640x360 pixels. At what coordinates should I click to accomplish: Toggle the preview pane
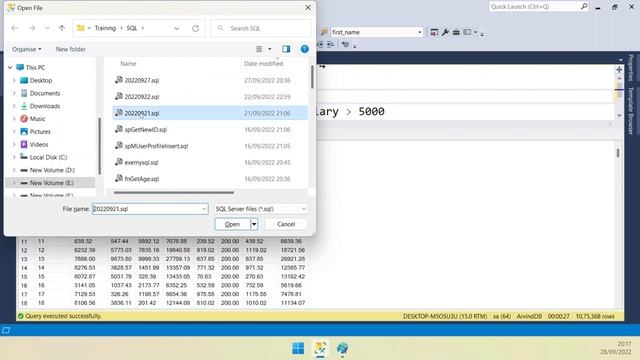286,49
